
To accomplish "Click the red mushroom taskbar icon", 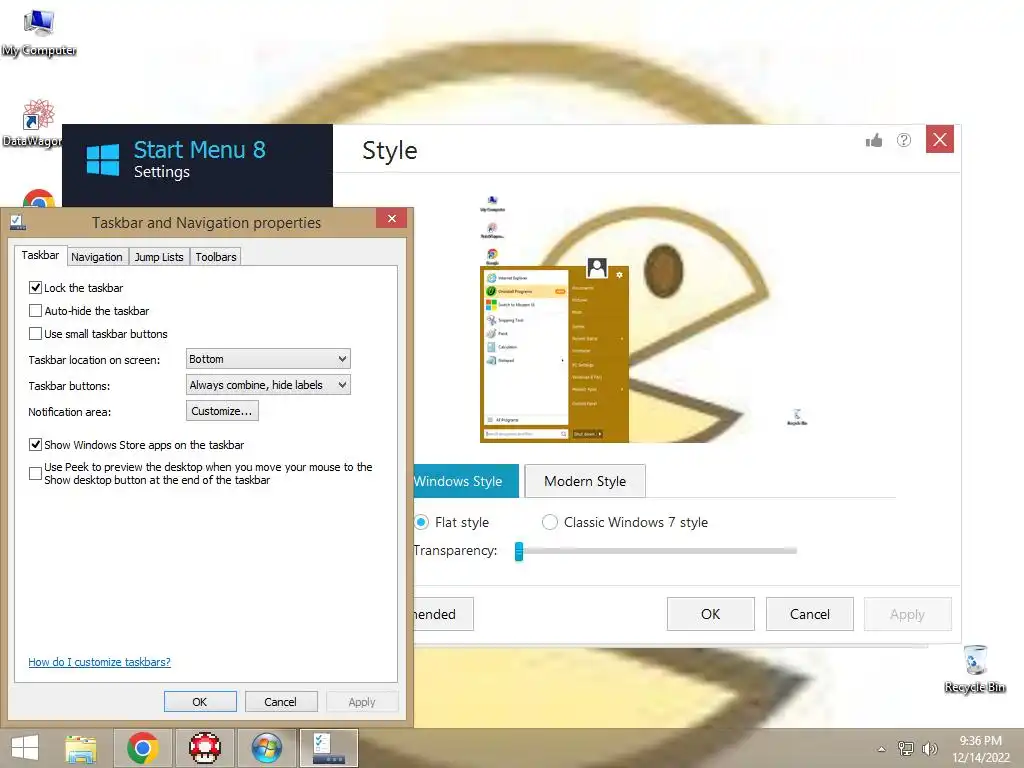I will 205,748.
